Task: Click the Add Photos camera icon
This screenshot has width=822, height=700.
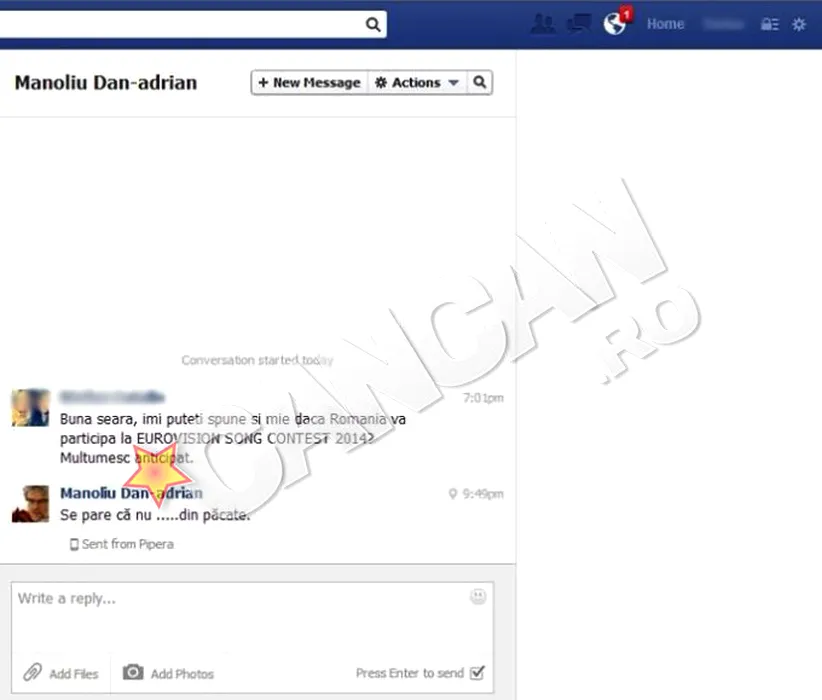Action: click(133, 673)
